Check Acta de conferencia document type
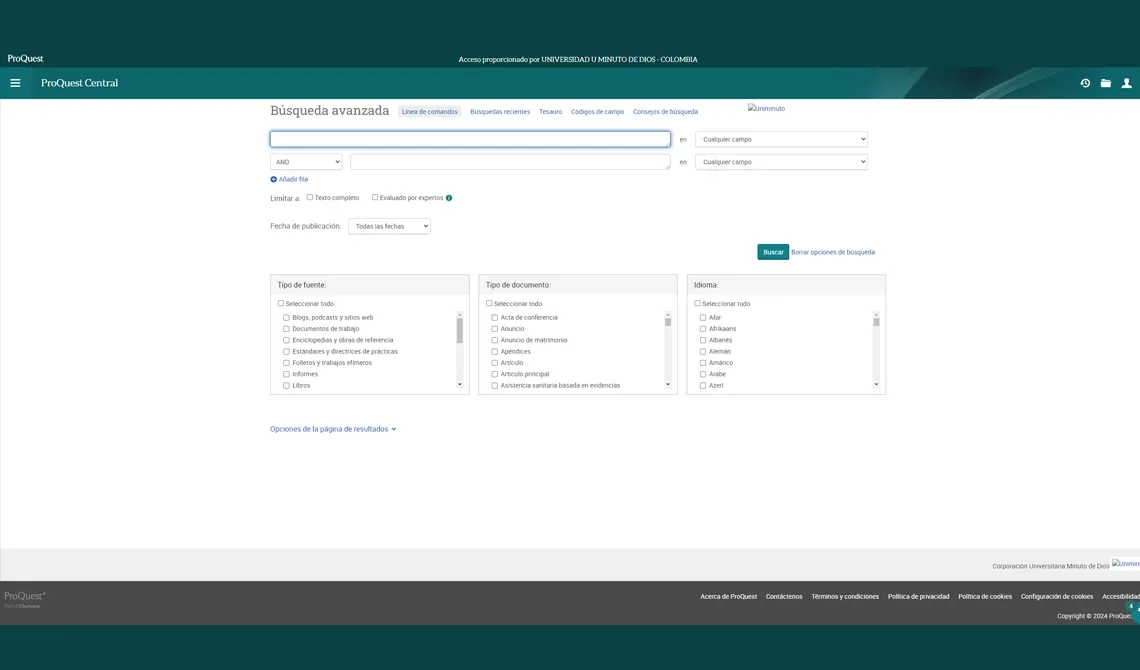This screenshot has width=1140, height=670. (495, 318)
